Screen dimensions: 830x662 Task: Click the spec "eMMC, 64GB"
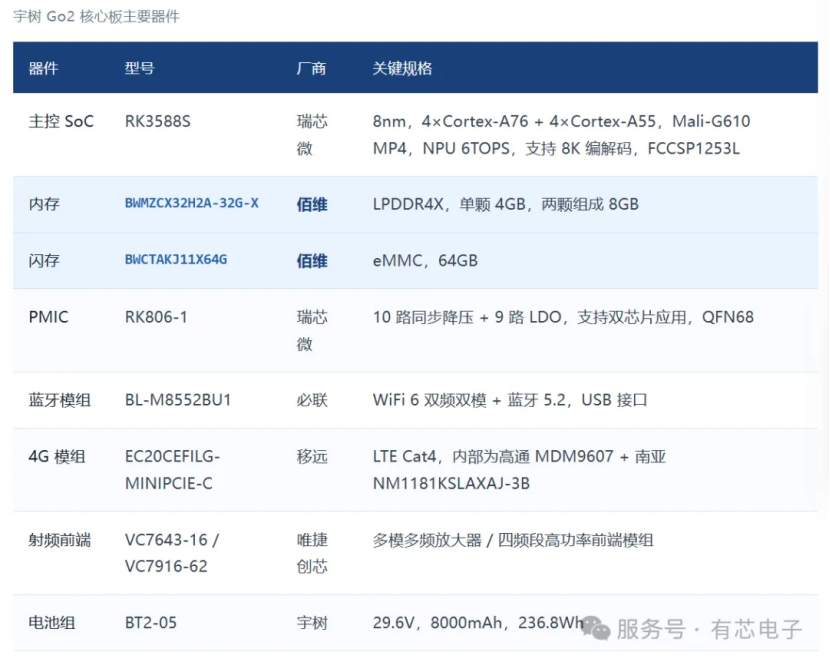[425, 261]
